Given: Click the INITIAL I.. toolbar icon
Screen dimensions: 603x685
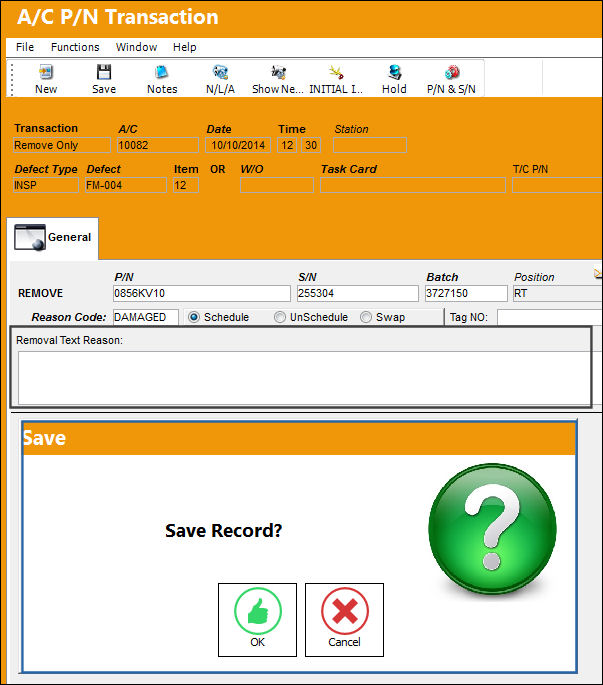Looking at the screenshot, I should tap(336, 72).
